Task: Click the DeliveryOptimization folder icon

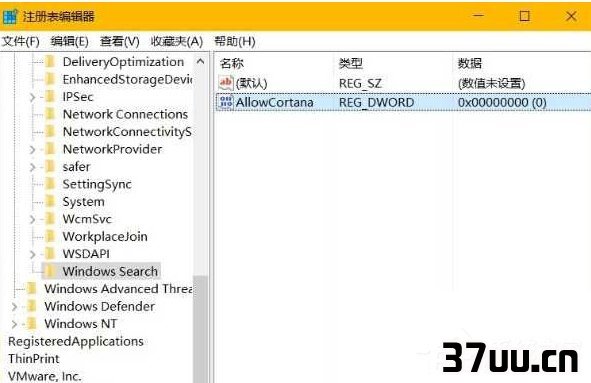Action: (x=50, y=62)
